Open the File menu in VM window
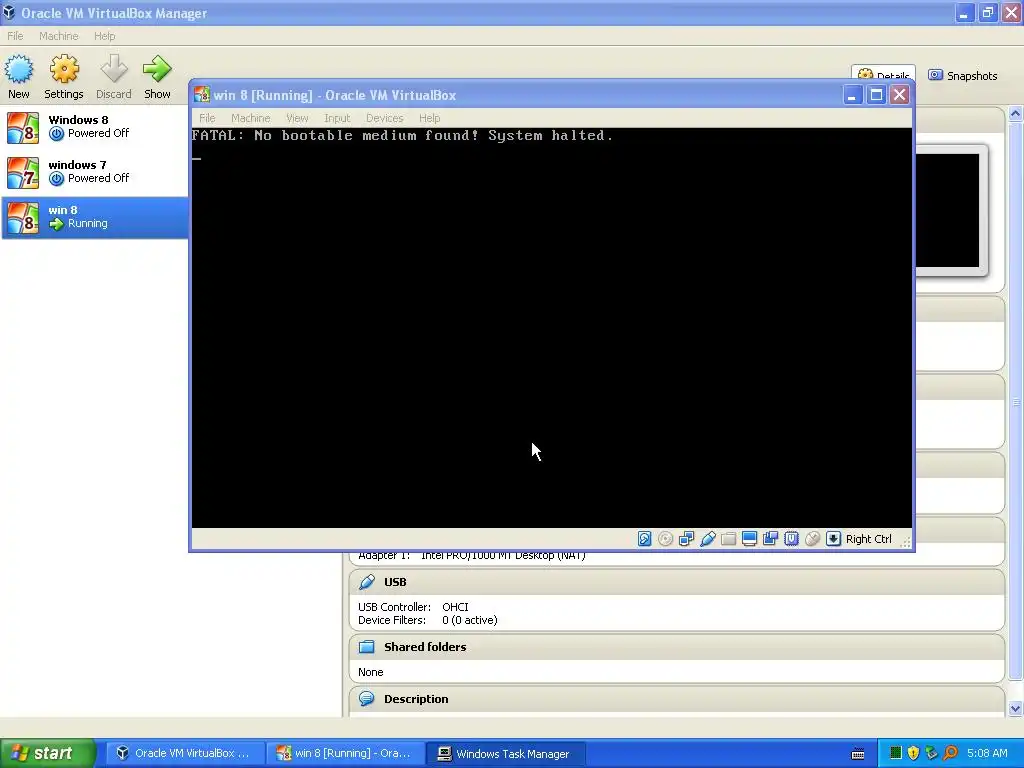Screen dimensions: 1024x768 [207, 118]
